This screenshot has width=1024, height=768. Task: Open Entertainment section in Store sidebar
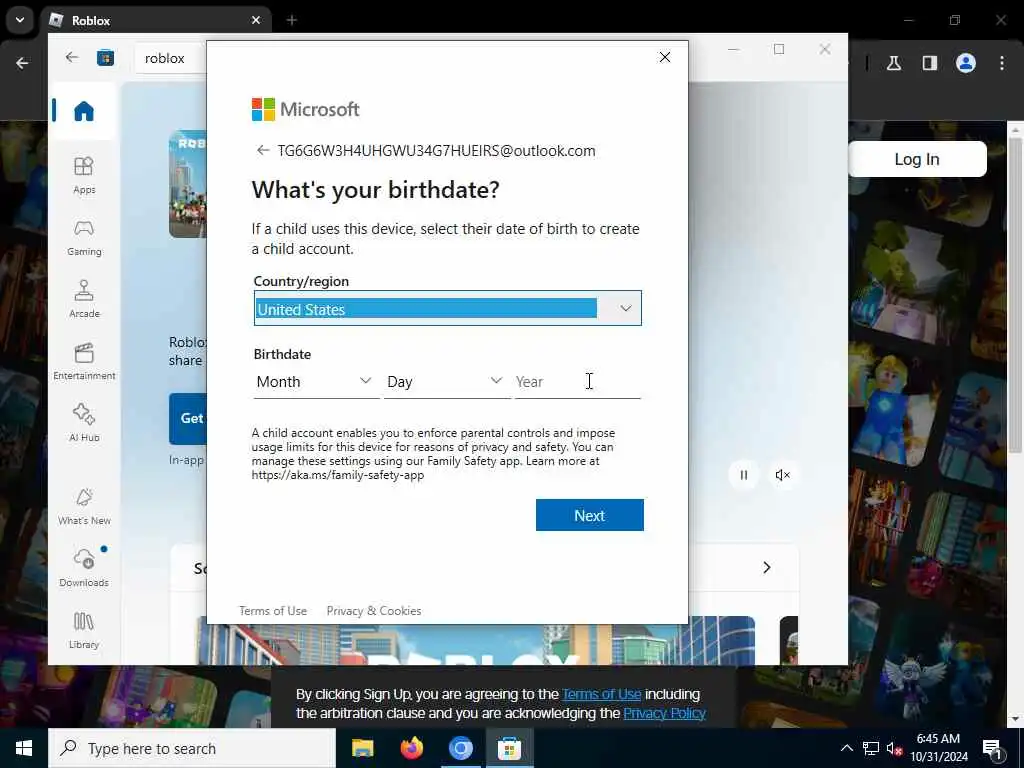84,362
